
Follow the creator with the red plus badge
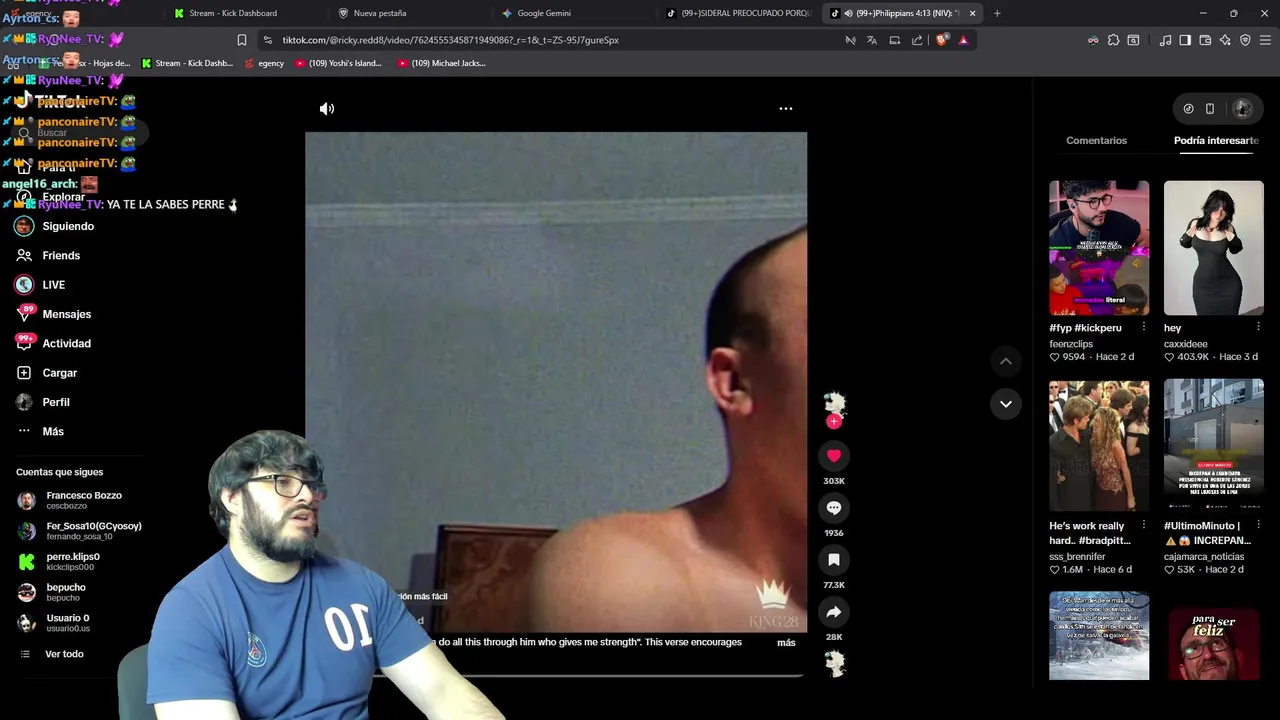(834, 421)
